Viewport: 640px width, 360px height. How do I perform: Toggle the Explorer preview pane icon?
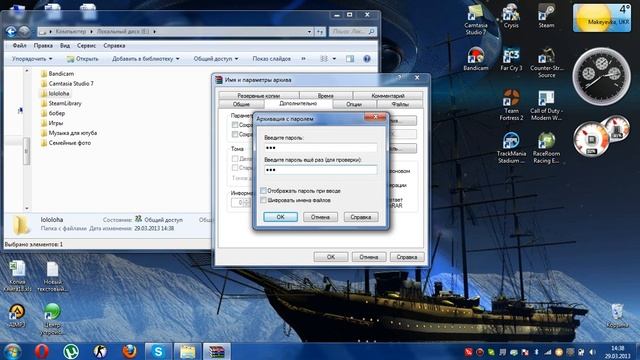[350, 59]
